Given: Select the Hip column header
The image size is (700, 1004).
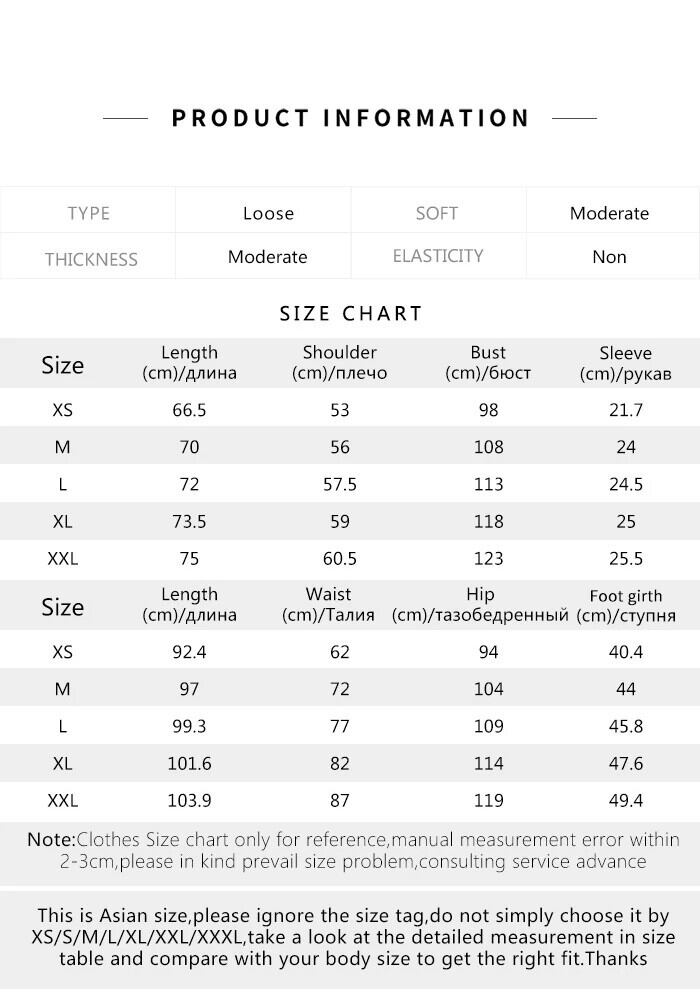Looking at the screenshot, I should coord(480,605).
